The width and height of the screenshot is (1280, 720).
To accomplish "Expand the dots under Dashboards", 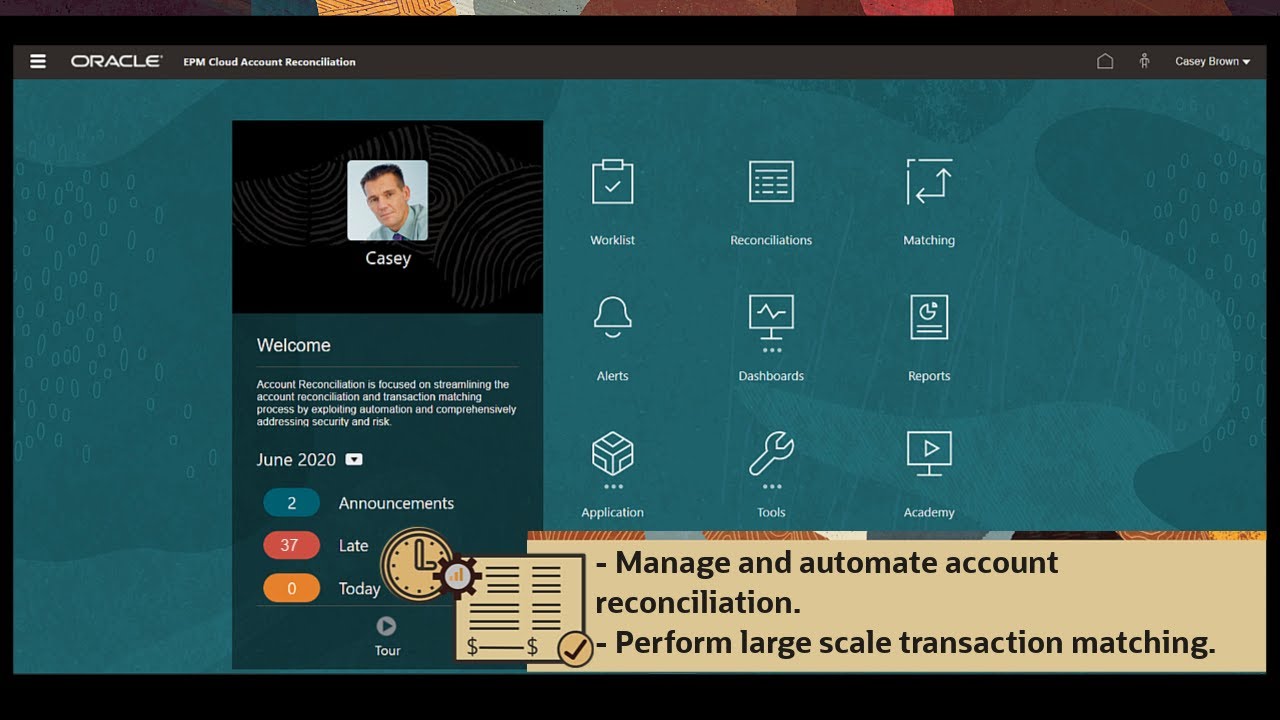I will coord(771,351).
